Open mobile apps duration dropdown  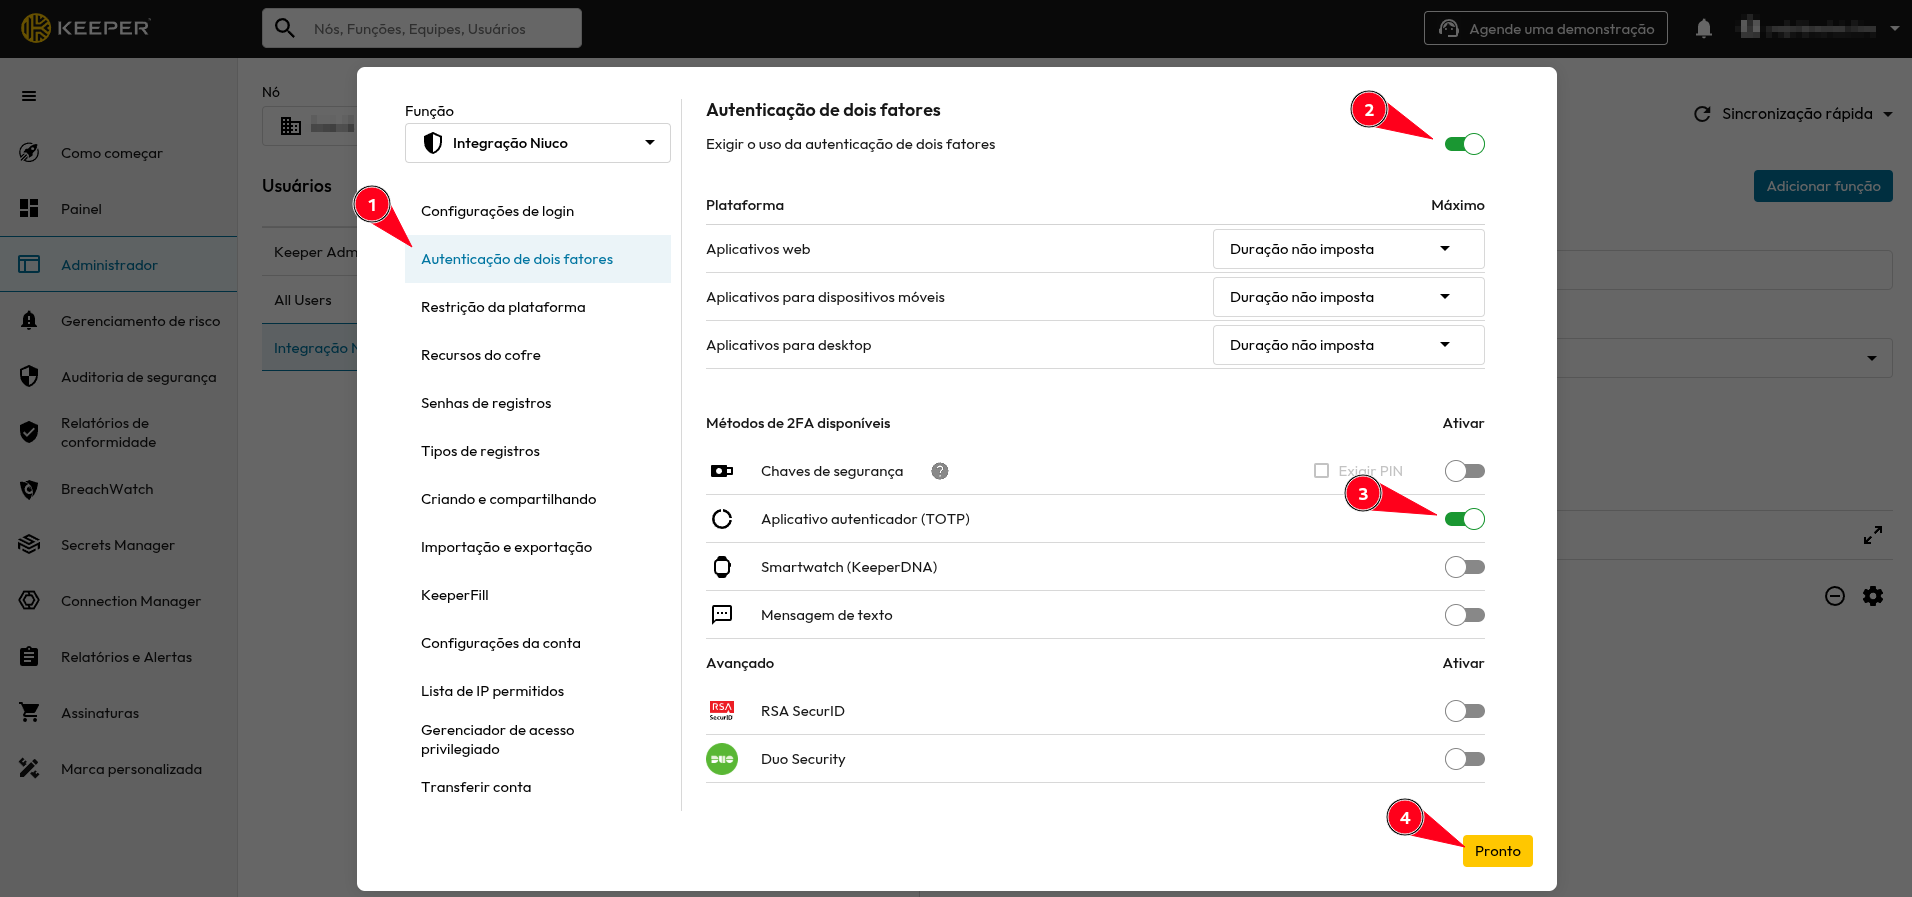(x=1349, y=297)
